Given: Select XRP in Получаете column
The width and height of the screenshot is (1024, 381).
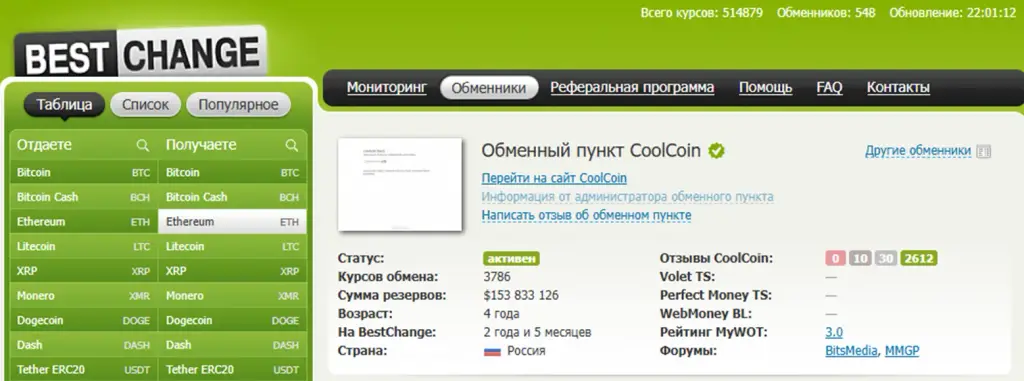Looking at the screenshot, I should pos(232,271).
